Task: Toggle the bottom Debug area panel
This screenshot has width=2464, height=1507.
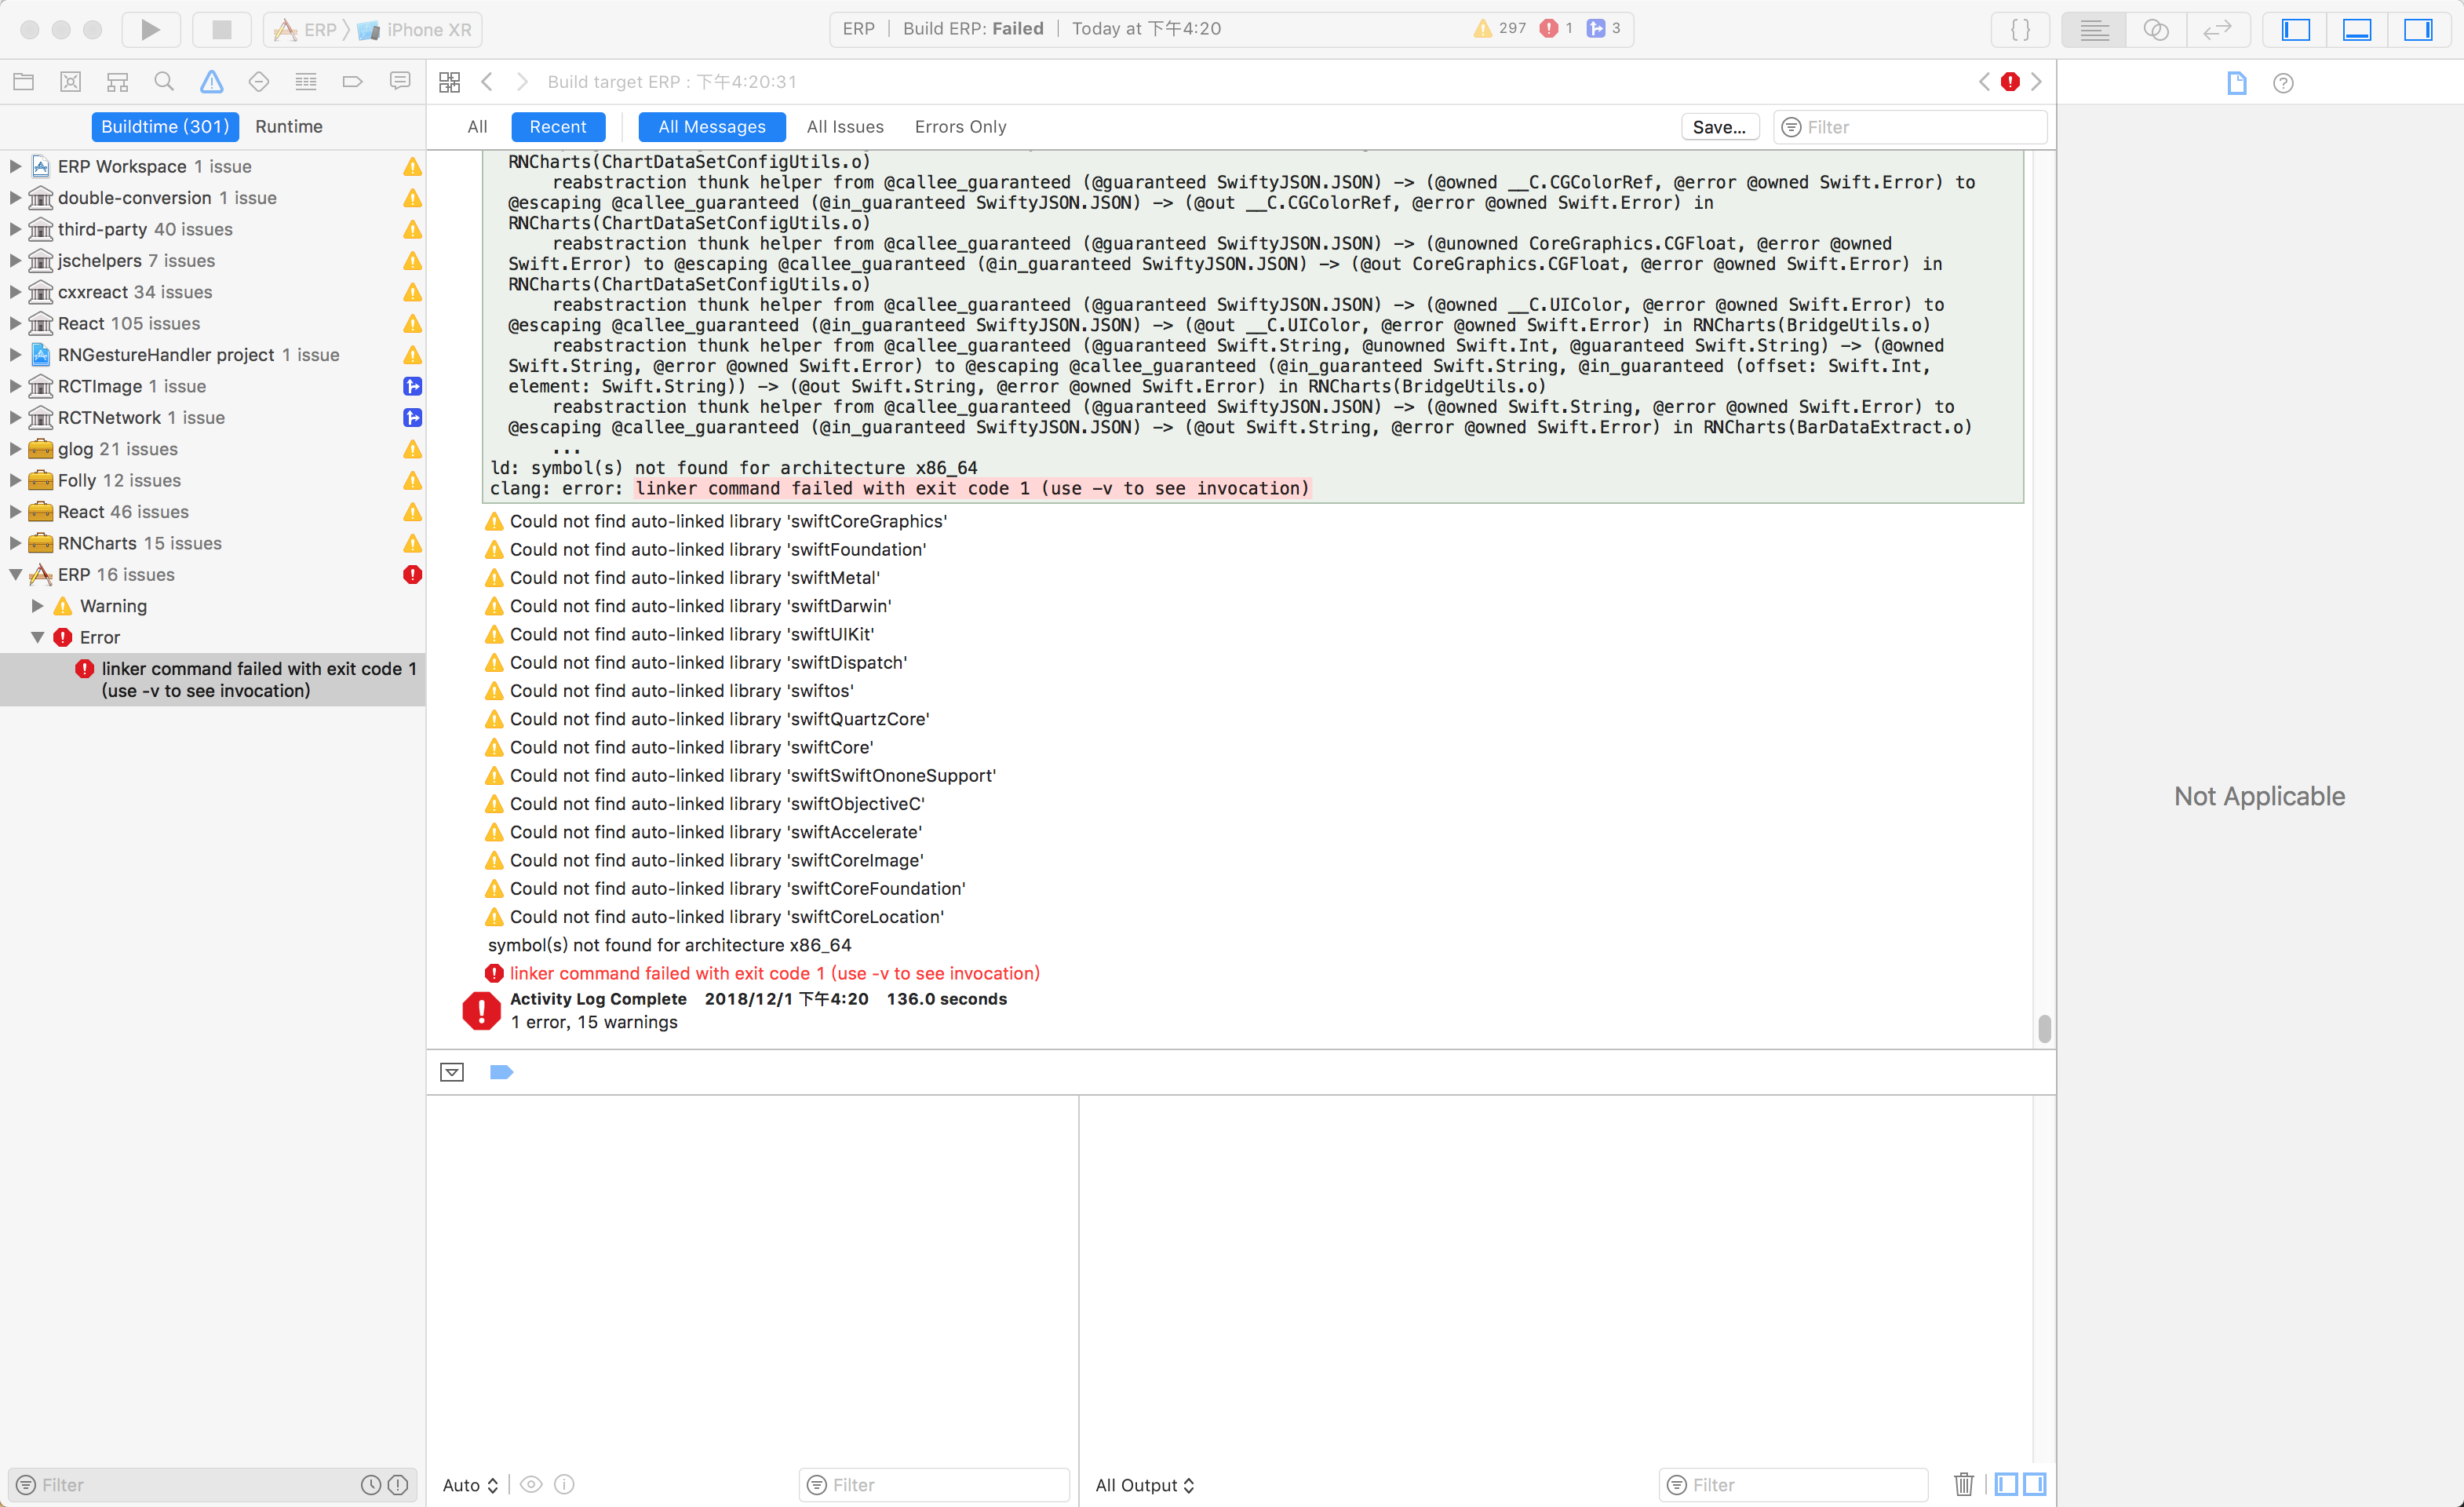Action: tap(2358, 29)
